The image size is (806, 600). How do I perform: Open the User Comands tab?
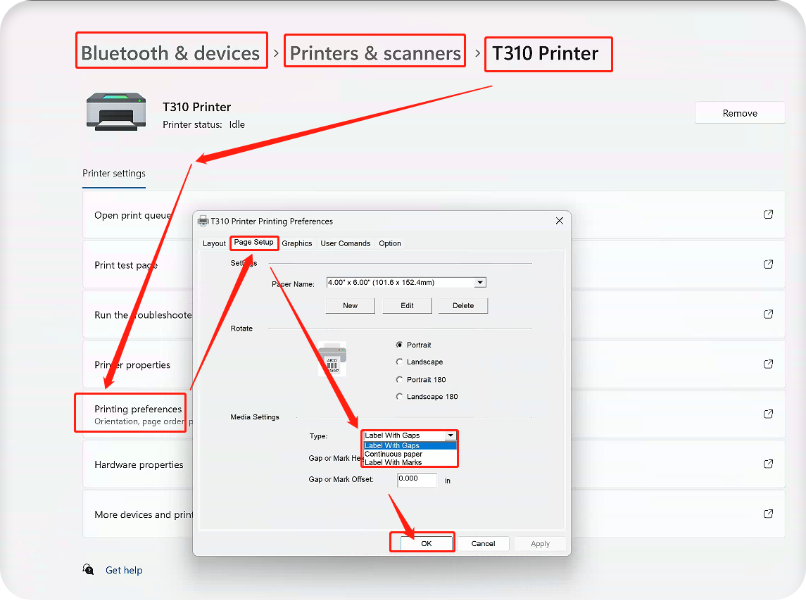click(345, 243)
